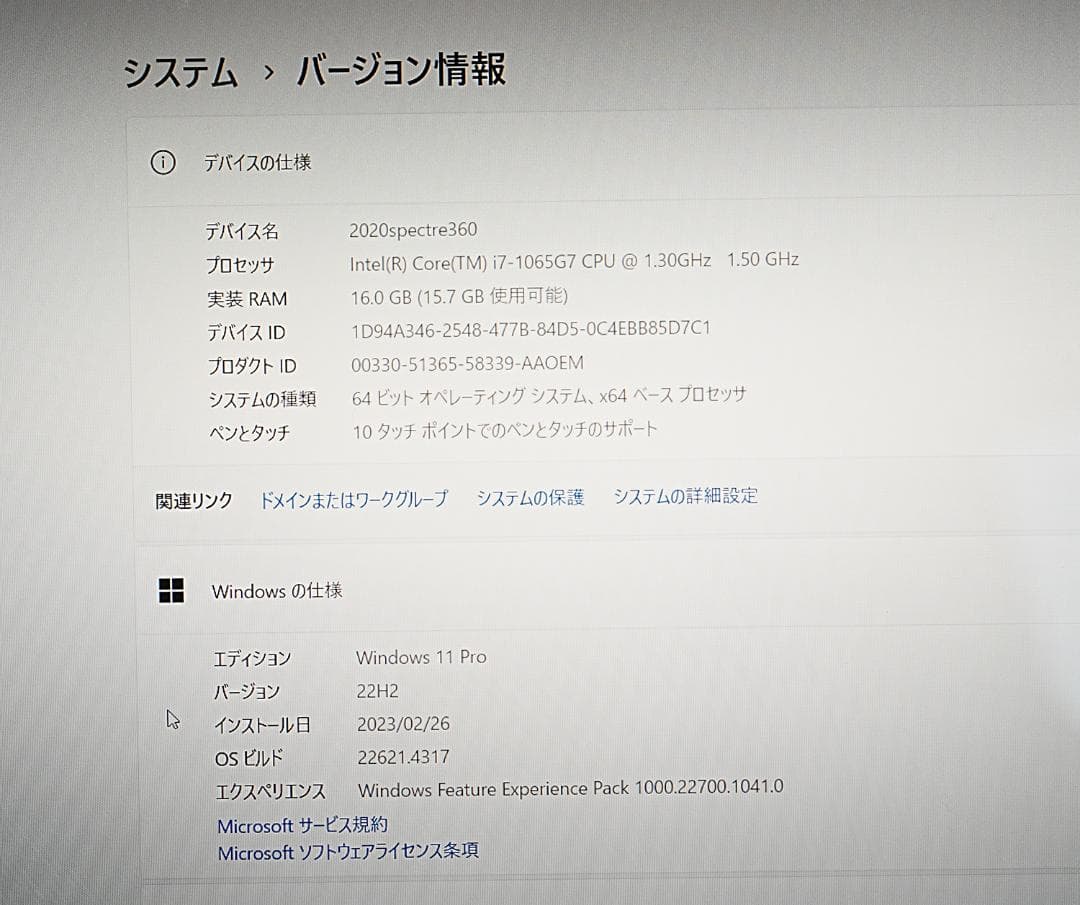This screenshot has height=905, width=1080.
Task: Select the version value 22H2
Action: [x=377, y=691]
